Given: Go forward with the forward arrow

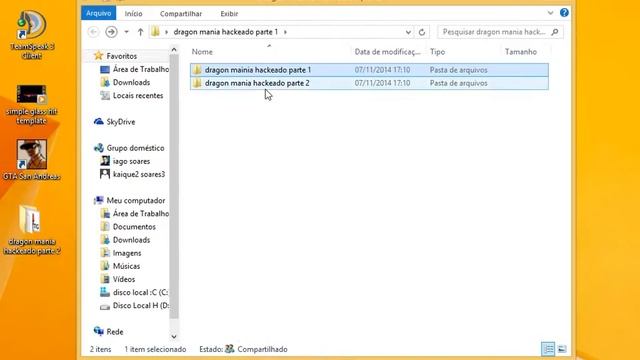Looking at the screenshot, I should 111,32.
